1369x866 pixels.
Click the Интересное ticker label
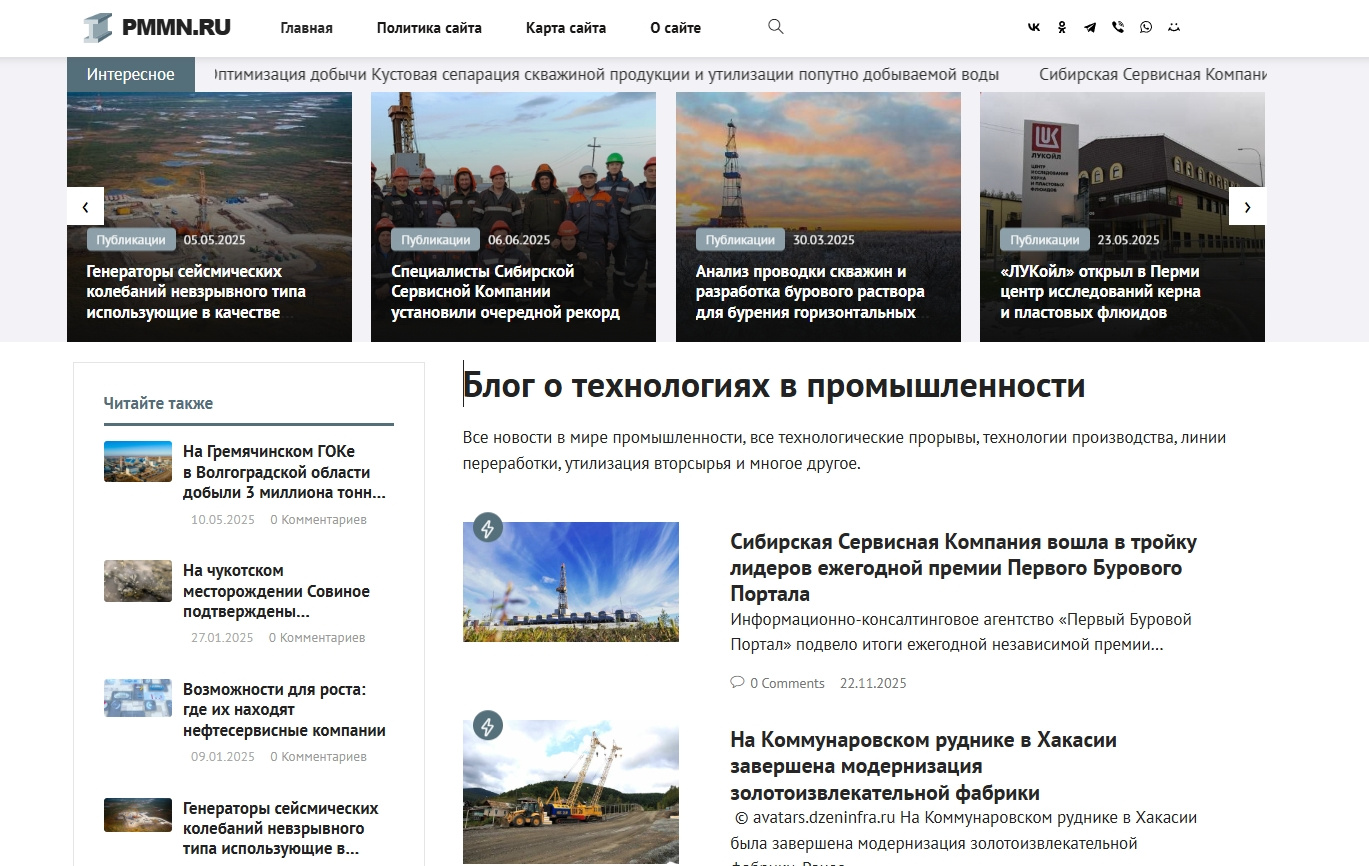point(131,74)
